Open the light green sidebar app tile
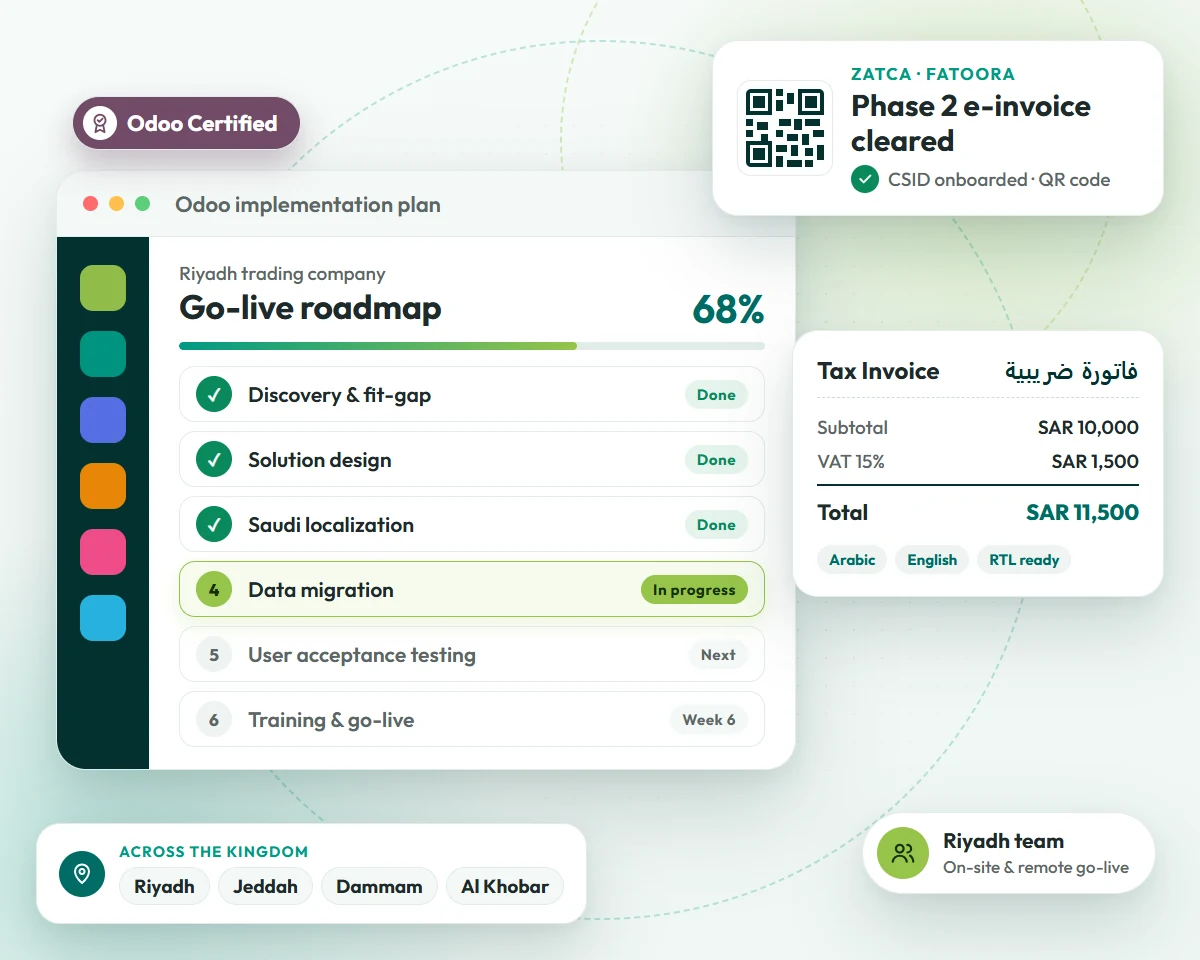The height and width of the screenshot is (960, 1200). 103,288
